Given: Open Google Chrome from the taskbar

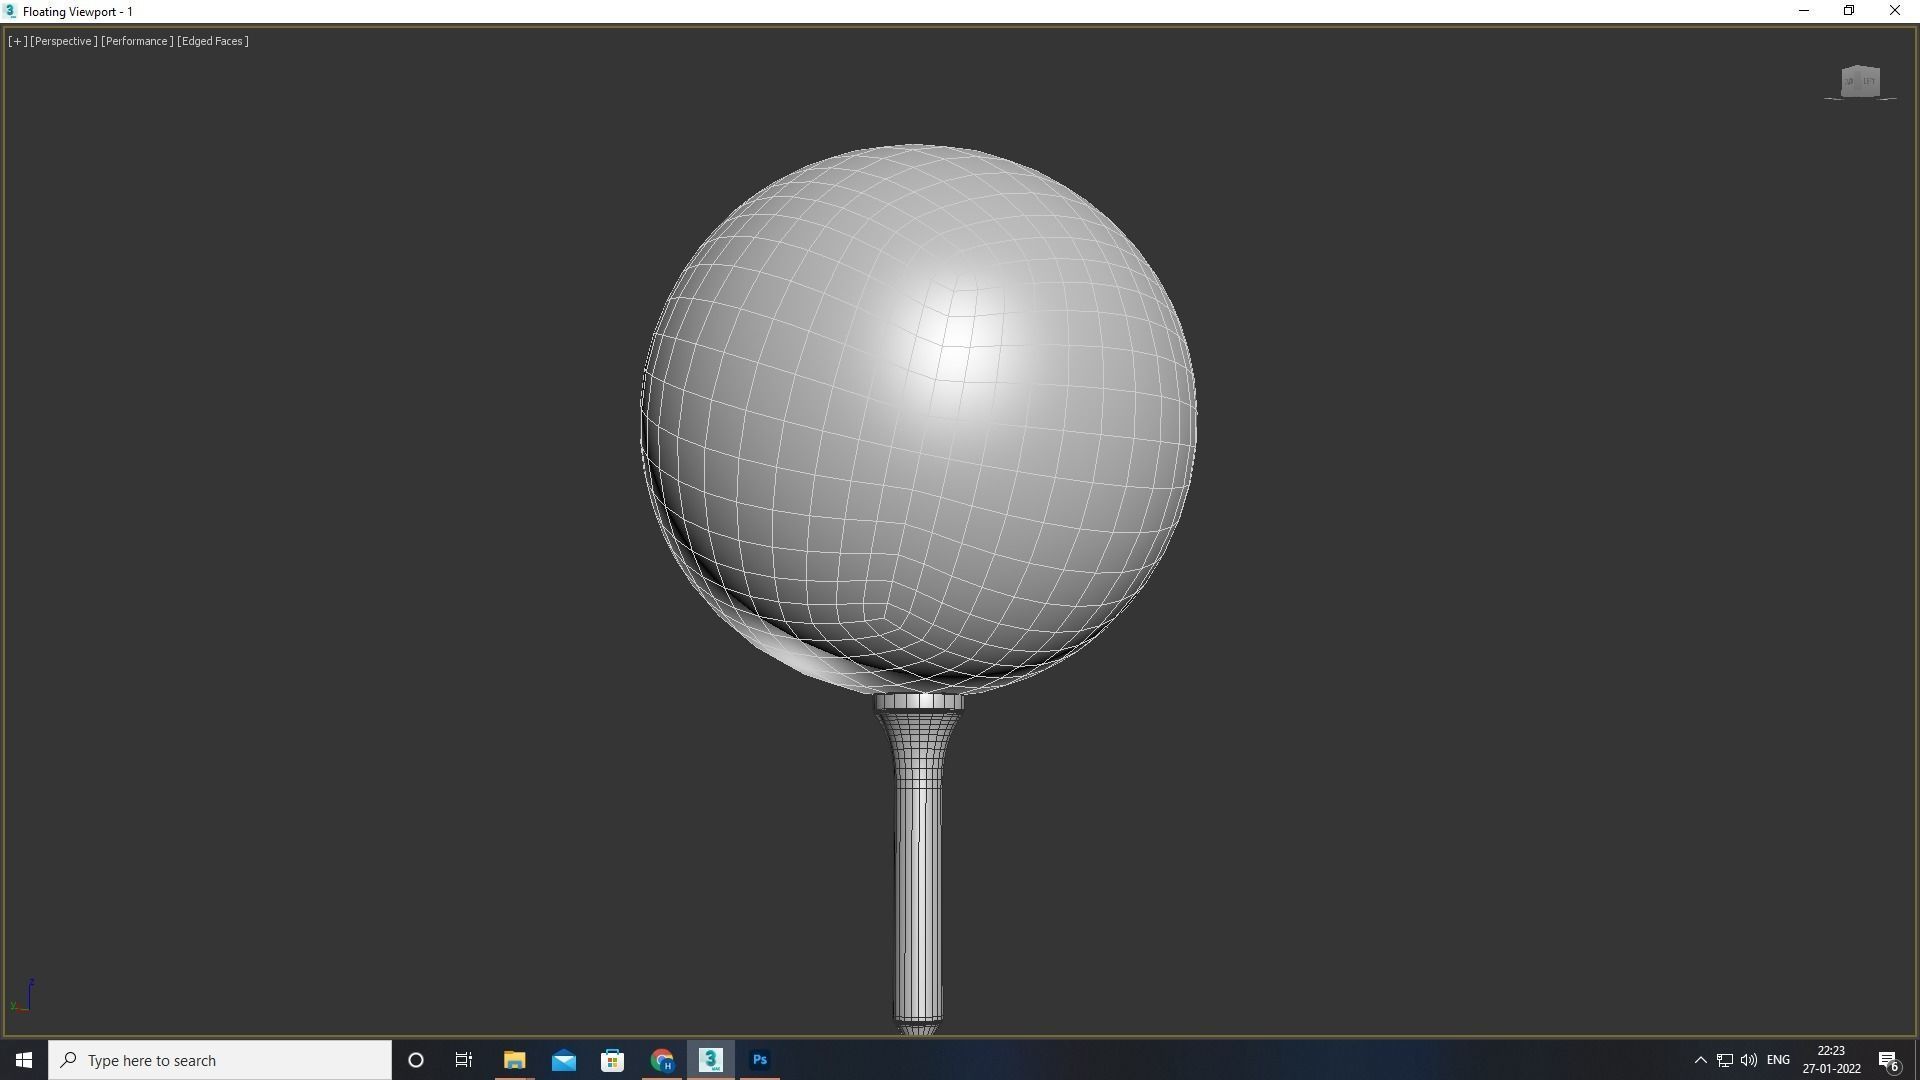Looking at the screenshot, I should 661,1060.
